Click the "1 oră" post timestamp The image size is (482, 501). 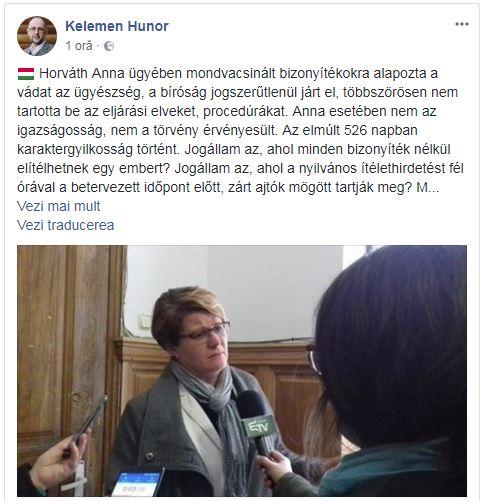point(79,46)
